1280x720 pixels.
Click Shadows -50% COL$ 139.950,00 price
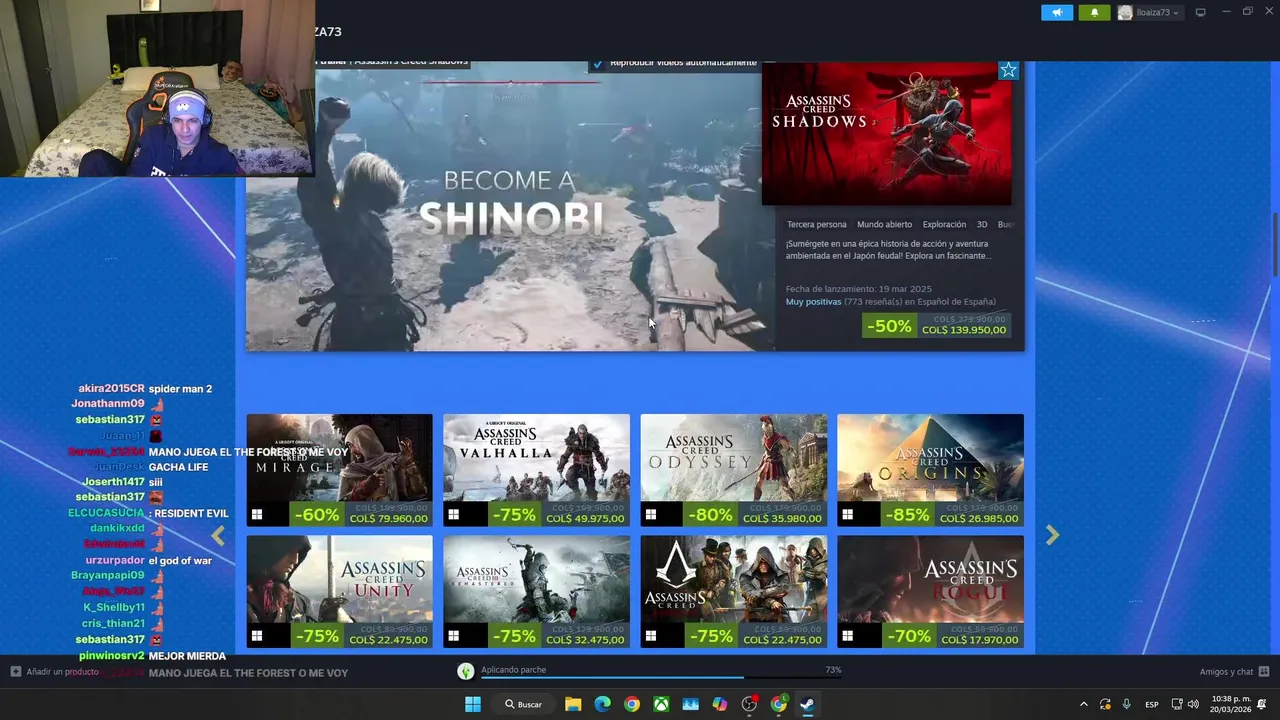click(x=937, y=326)
